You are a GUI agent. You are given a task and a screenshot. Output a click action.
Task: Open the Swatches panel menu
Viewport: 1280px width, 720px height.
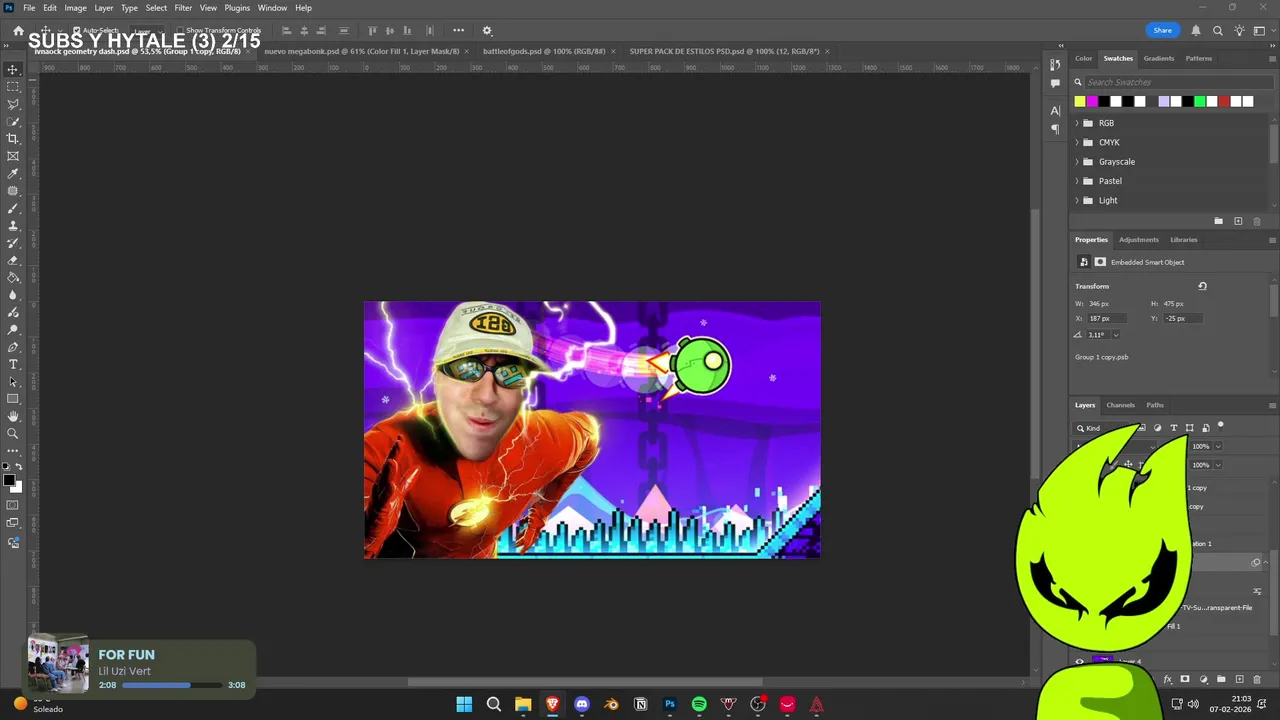1272,58
